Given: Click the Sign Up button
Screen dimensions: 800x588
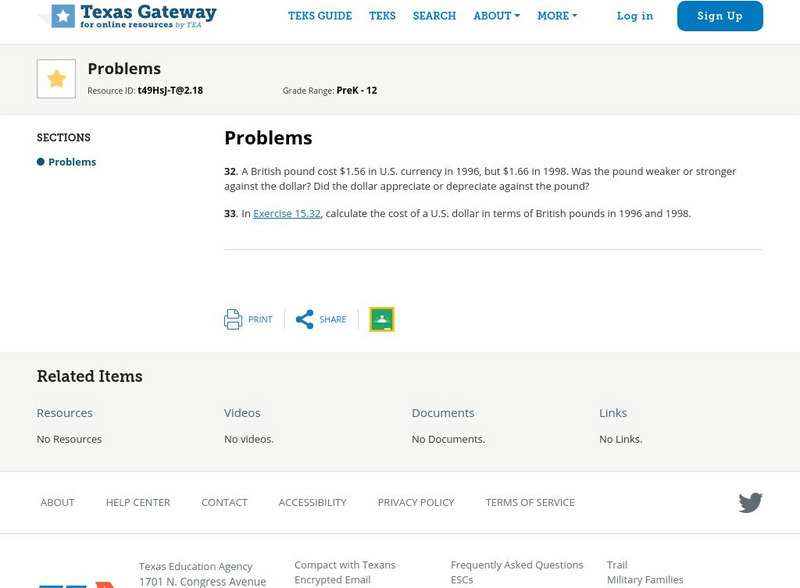Looking at the screenshot, I should tap(719, 16).
